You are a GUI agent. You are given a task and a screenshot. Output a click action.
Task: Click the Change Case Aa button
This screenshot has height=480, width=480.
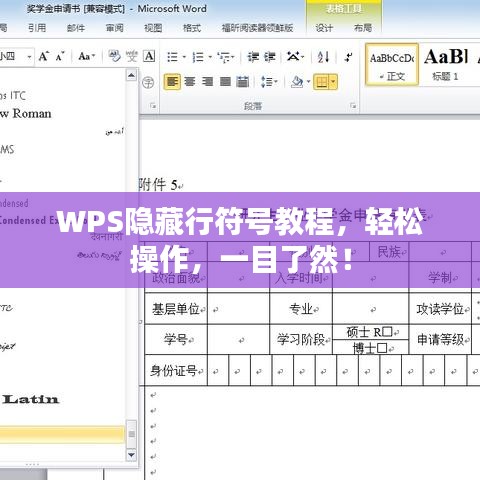coord(84,56)
